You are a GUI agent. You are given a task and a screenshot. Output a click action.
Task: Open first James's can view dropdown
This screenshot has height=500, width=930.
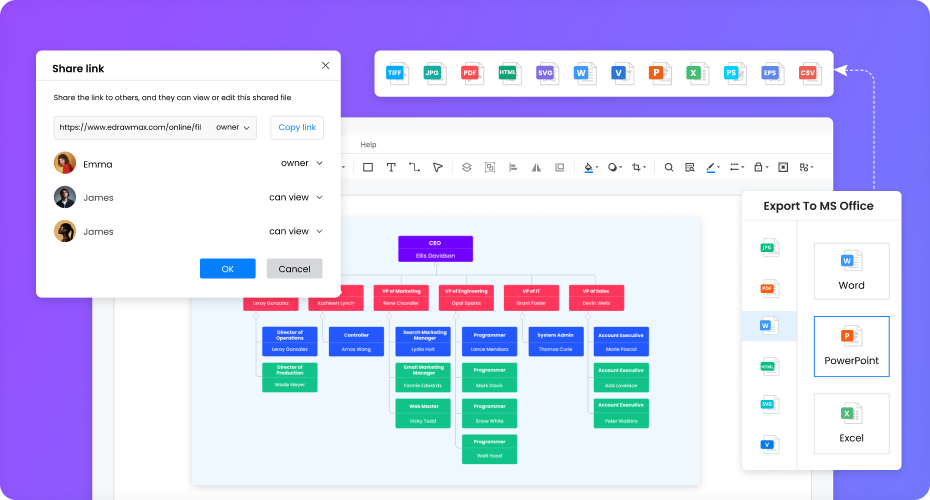point(296,197)
